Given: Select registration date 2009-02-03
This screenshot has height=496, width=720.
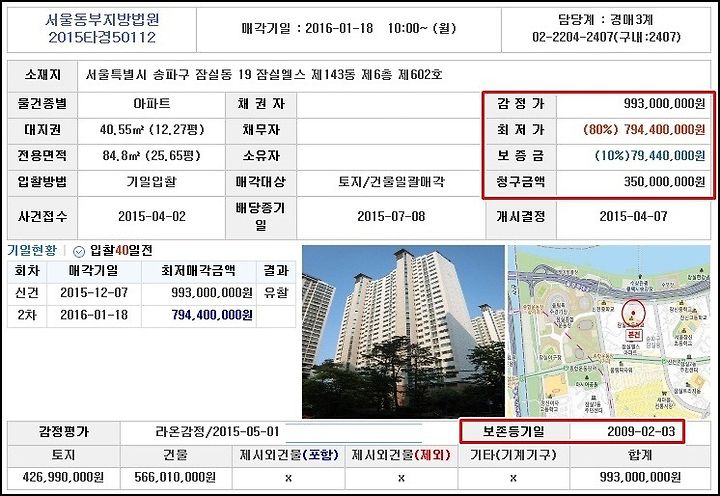Looking at the screenshot, I should (641, 432).
